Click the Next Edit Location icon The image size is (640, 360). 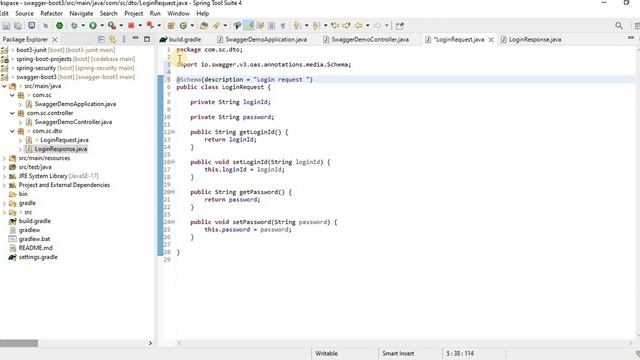pyautogui.click(x=347, y=26)
